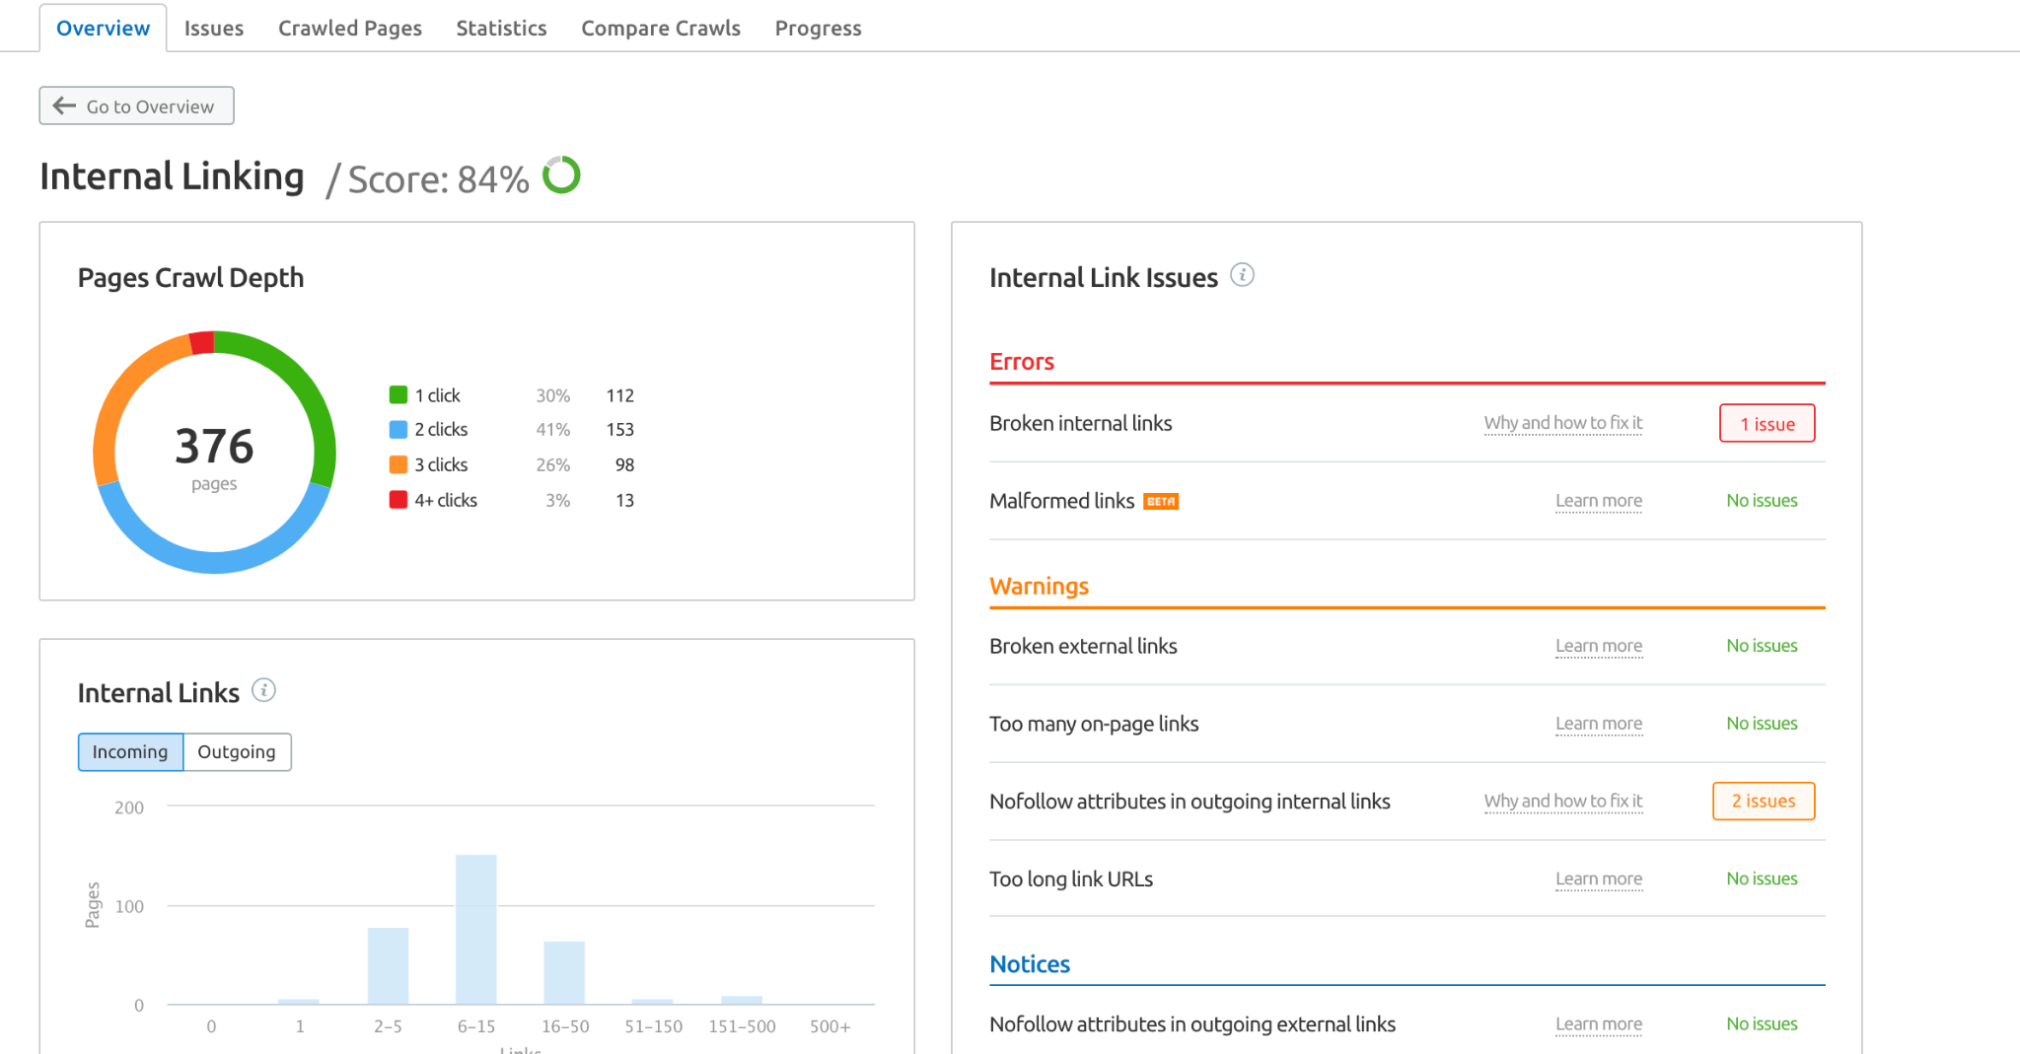Select the Incoming links toggle
Image resolution: width=2020 pixels, height=1054 pixels.
(130, 752)
